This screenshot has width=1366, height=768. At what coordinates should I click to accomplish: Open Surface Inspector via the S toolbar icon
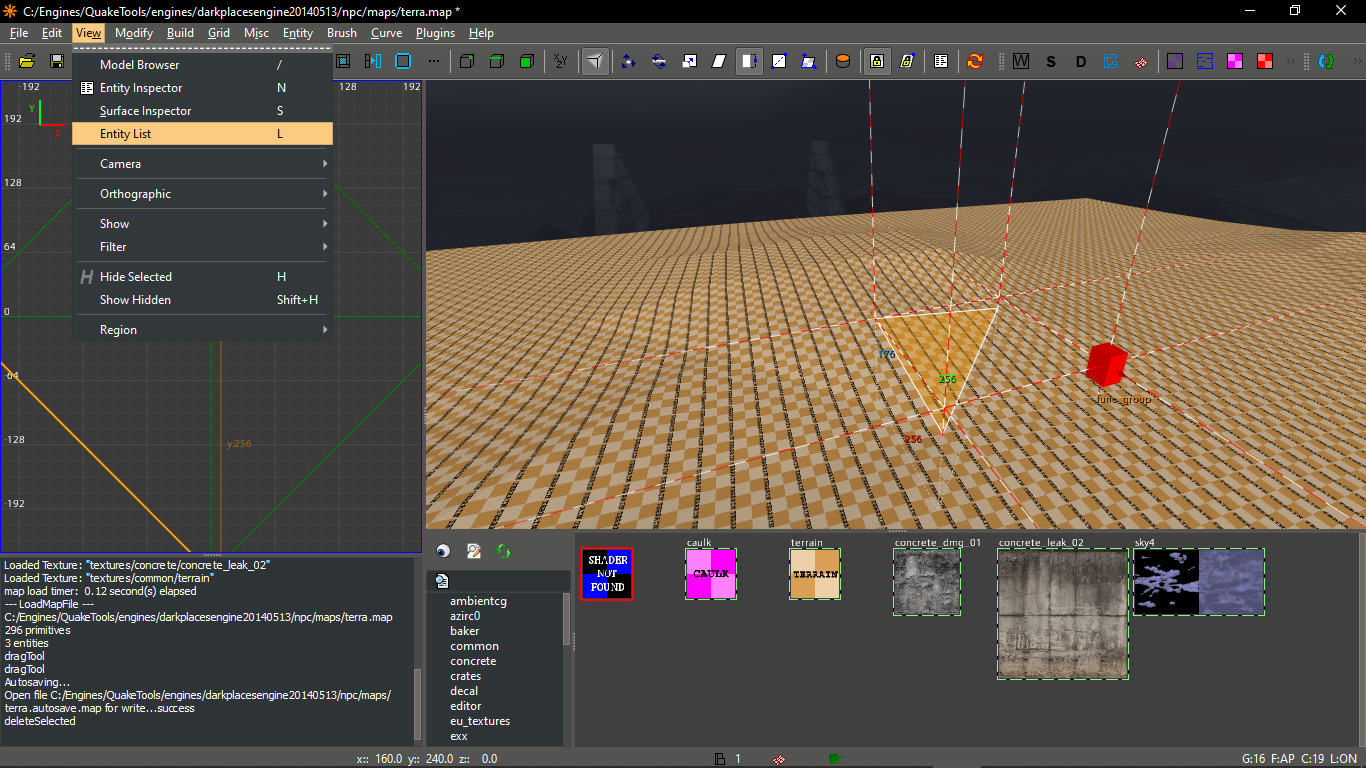pos(1050,61)
